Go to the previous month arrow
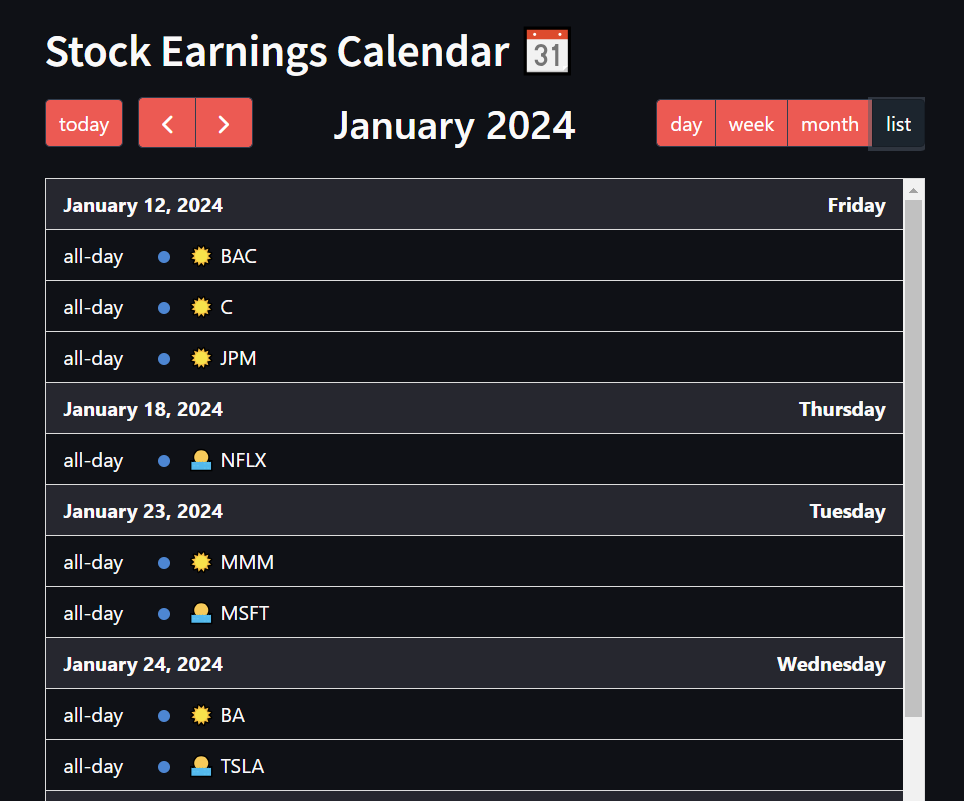Viewport: 964px width, 801px height. point(167,124)
